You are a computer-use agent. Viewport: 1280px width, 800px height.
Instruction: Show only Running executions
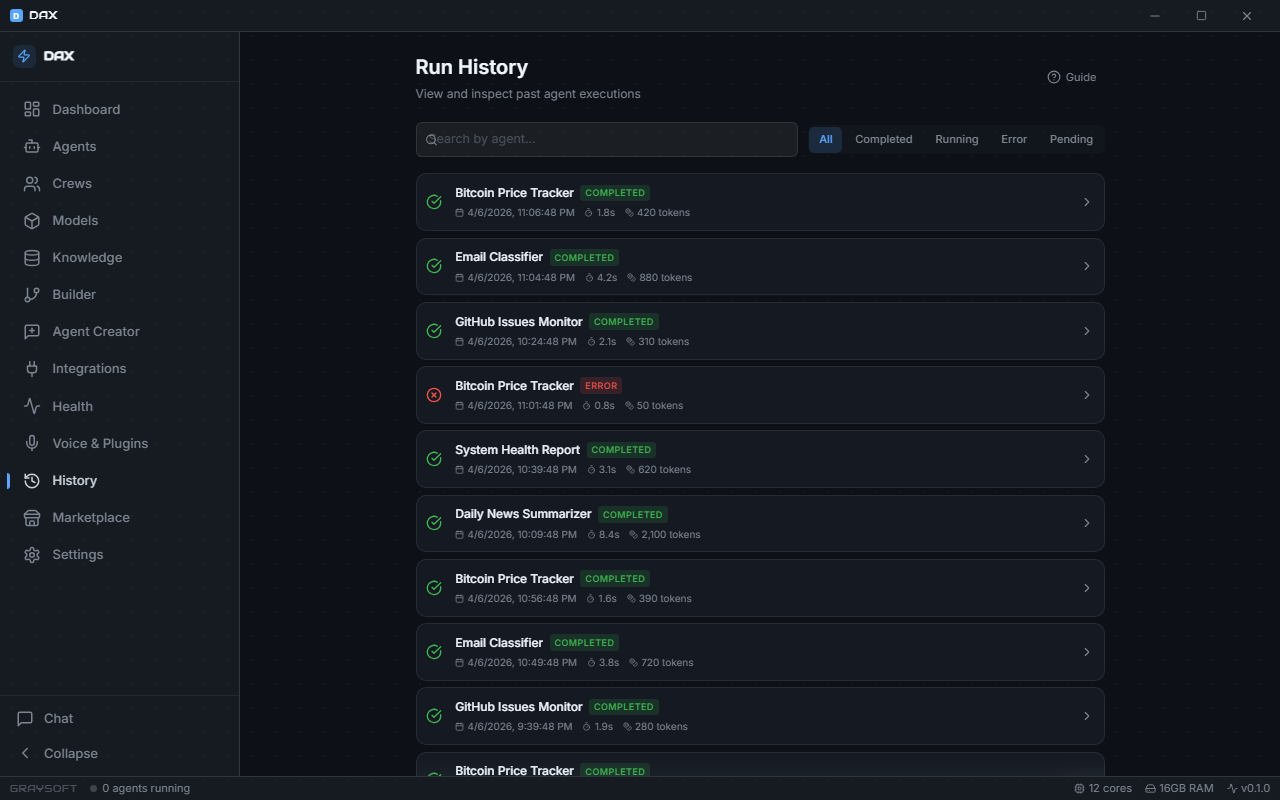[x=956, y=139]
